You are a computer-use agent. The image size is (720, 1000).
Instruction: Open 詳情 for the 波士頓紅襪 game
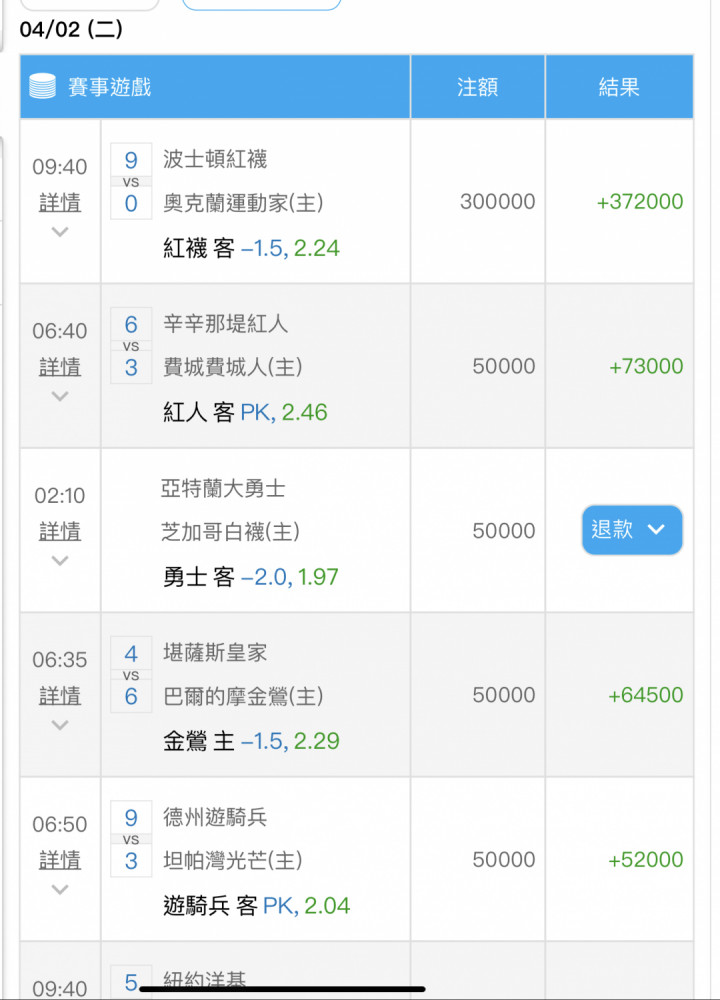(60, 203)
